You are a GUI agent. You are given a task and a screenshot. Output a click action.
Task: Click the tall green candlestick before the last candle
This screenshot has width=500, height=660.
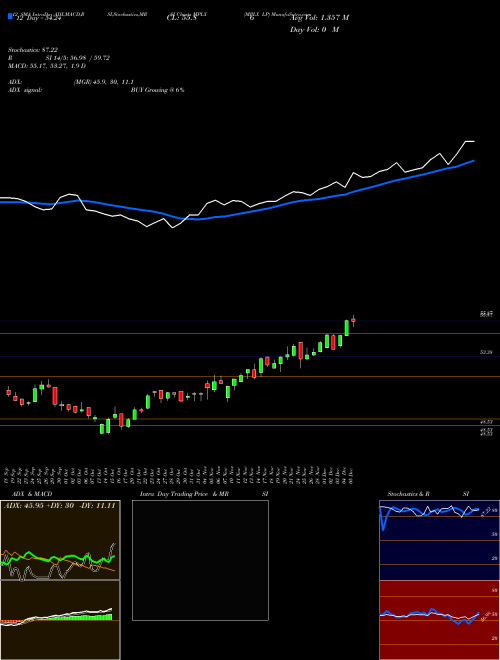click(347, 328)
